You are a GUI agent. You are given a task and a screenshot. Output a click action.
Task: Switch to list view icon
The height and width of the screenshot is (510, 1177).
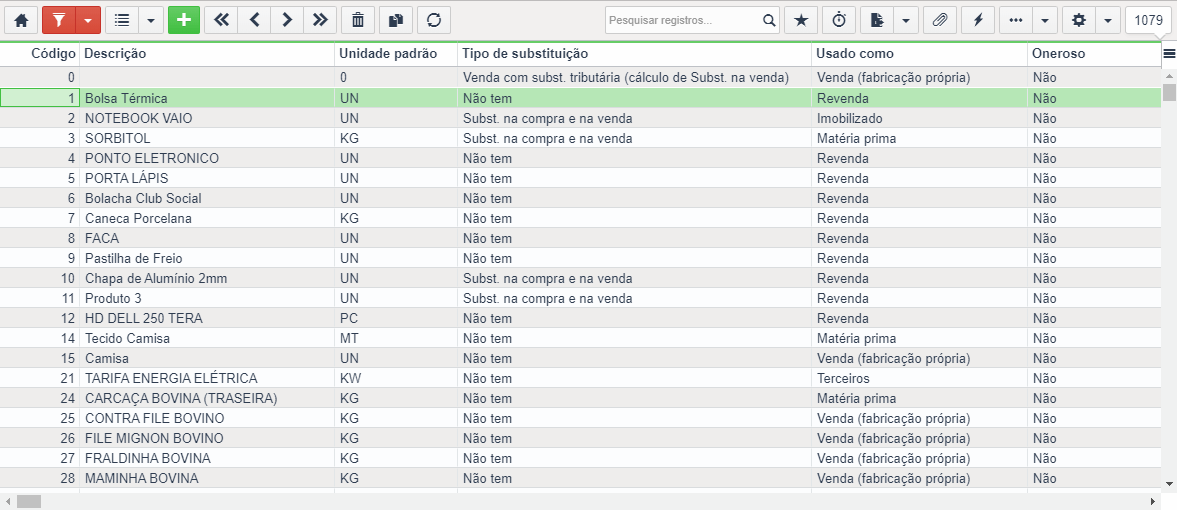(x=122, y=21)
